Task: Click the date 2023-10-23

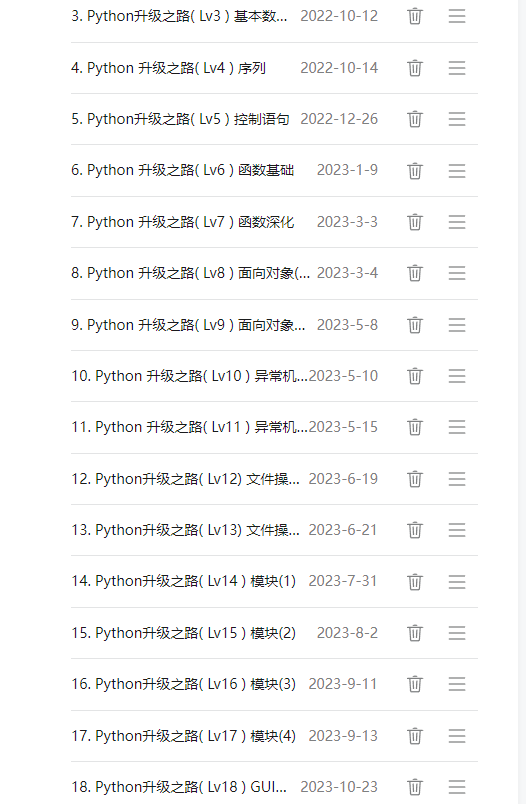Action: click(339, 787)
